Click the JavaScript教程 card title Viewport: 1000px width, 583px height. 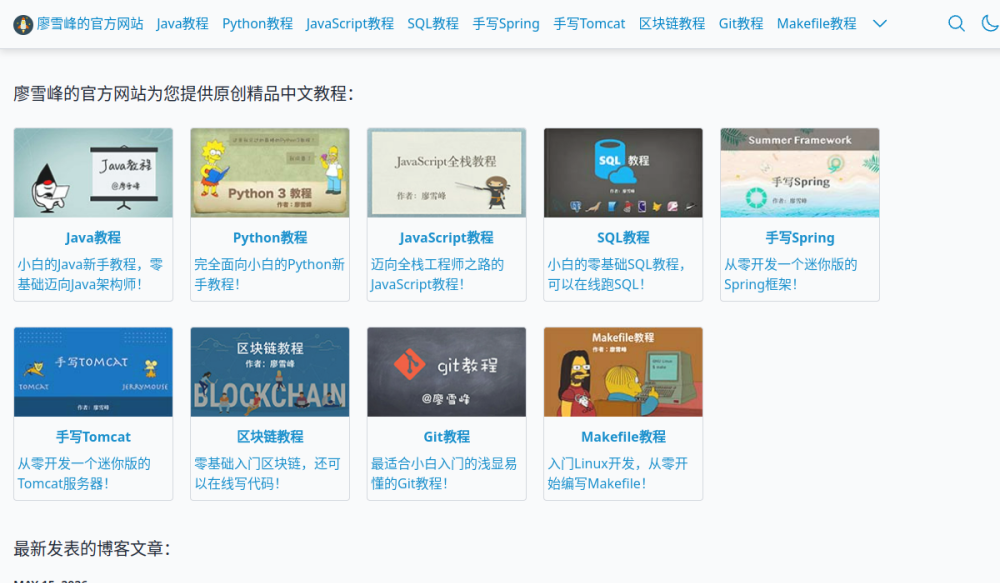446,238
